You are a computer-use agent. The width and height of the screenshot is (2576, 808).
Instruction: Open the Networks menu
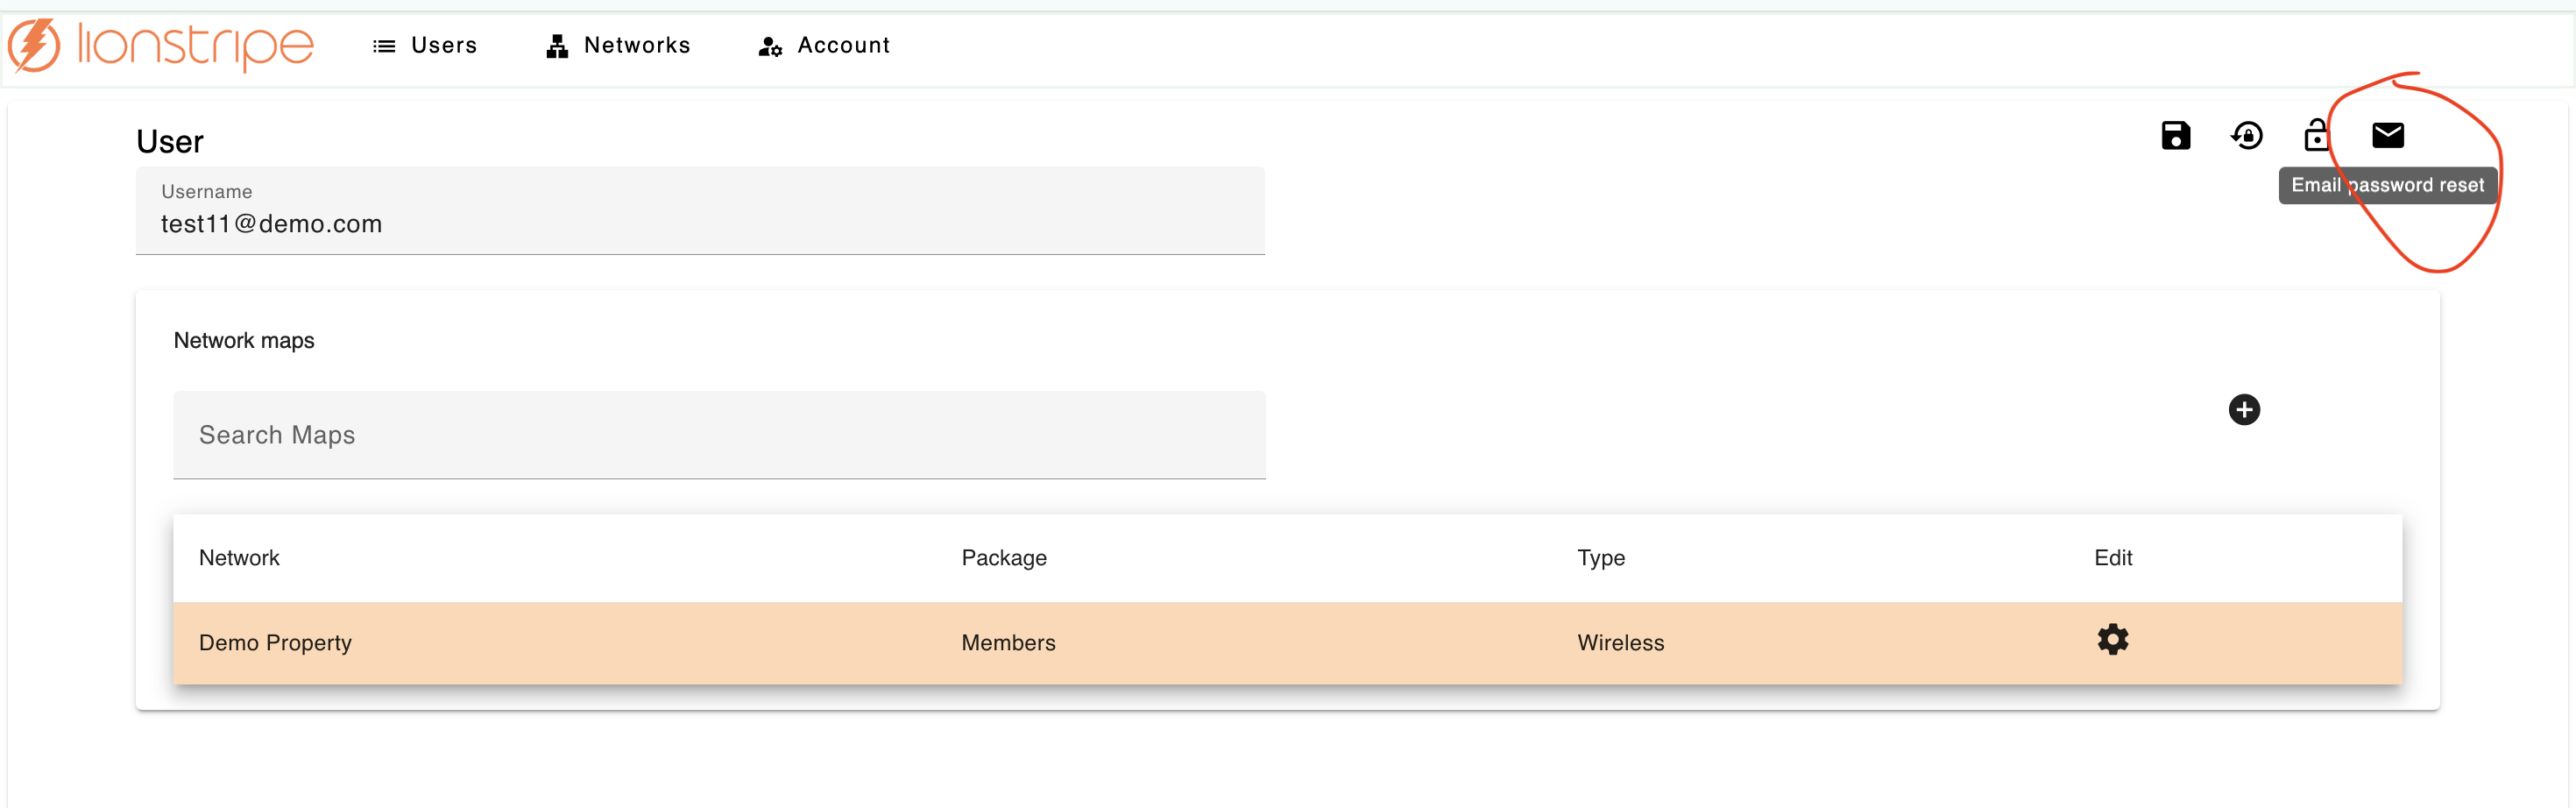[x=618, y=45]
